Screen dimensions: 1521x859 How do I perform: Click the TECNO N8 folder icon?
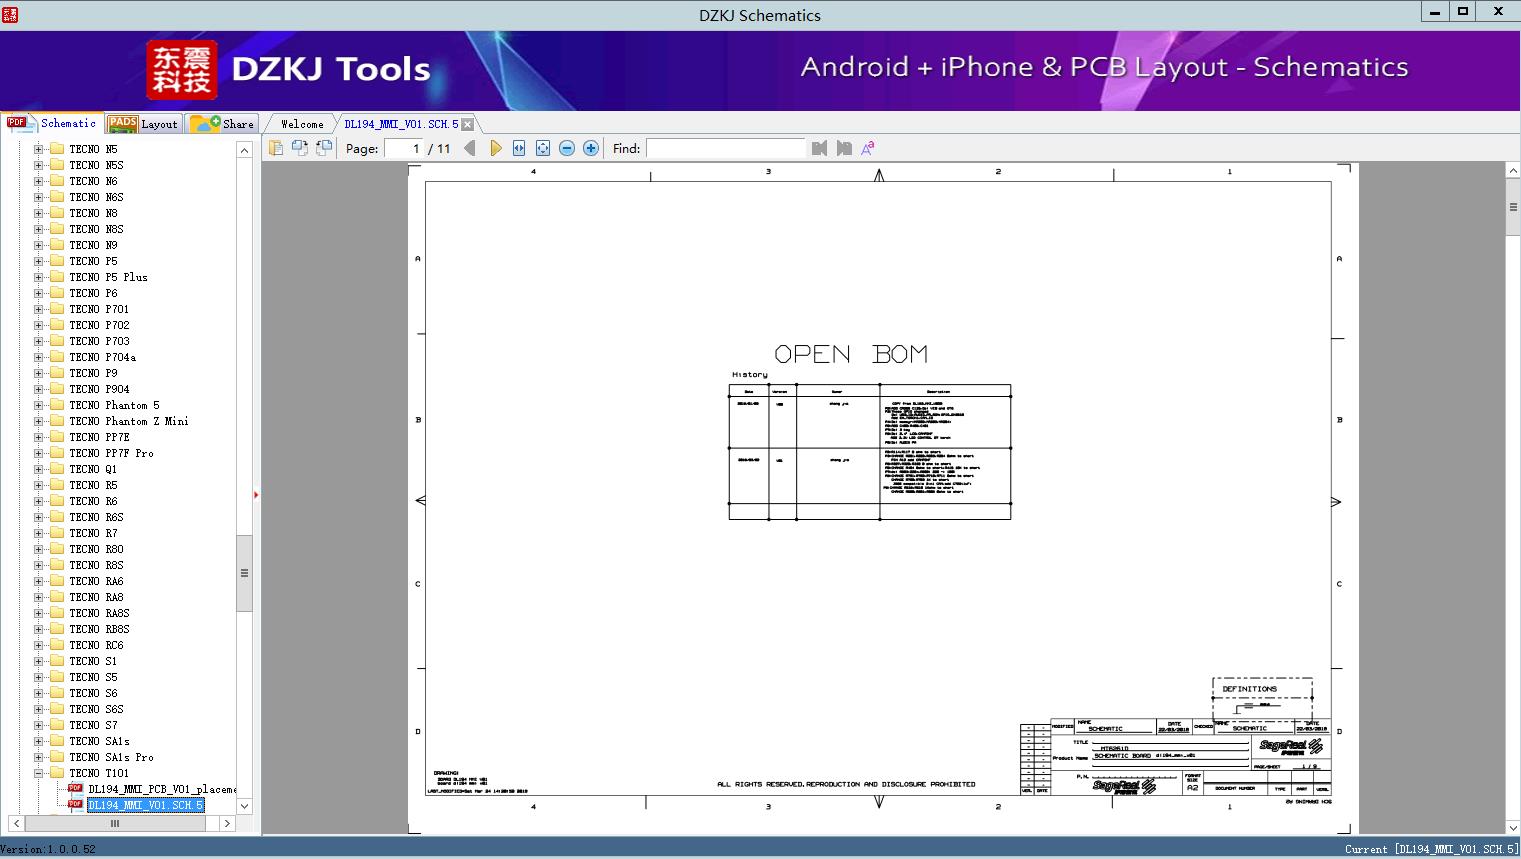(x=57, y=213)
